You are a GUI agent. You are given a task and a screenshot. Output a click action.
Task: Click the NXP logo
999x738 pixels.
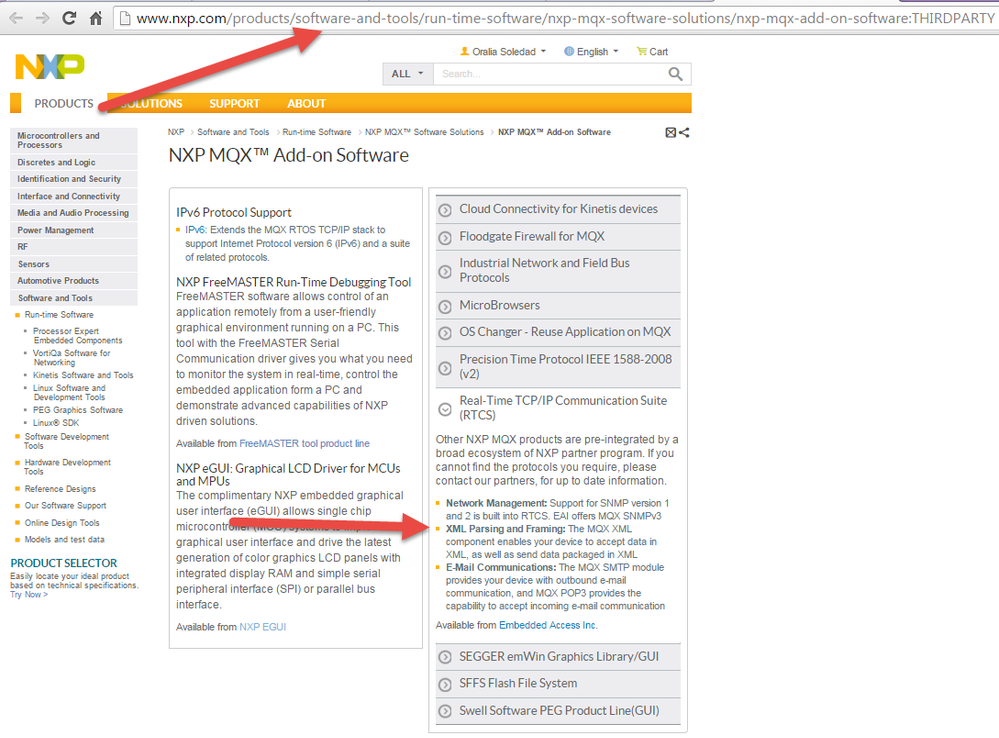click(50, 67)
